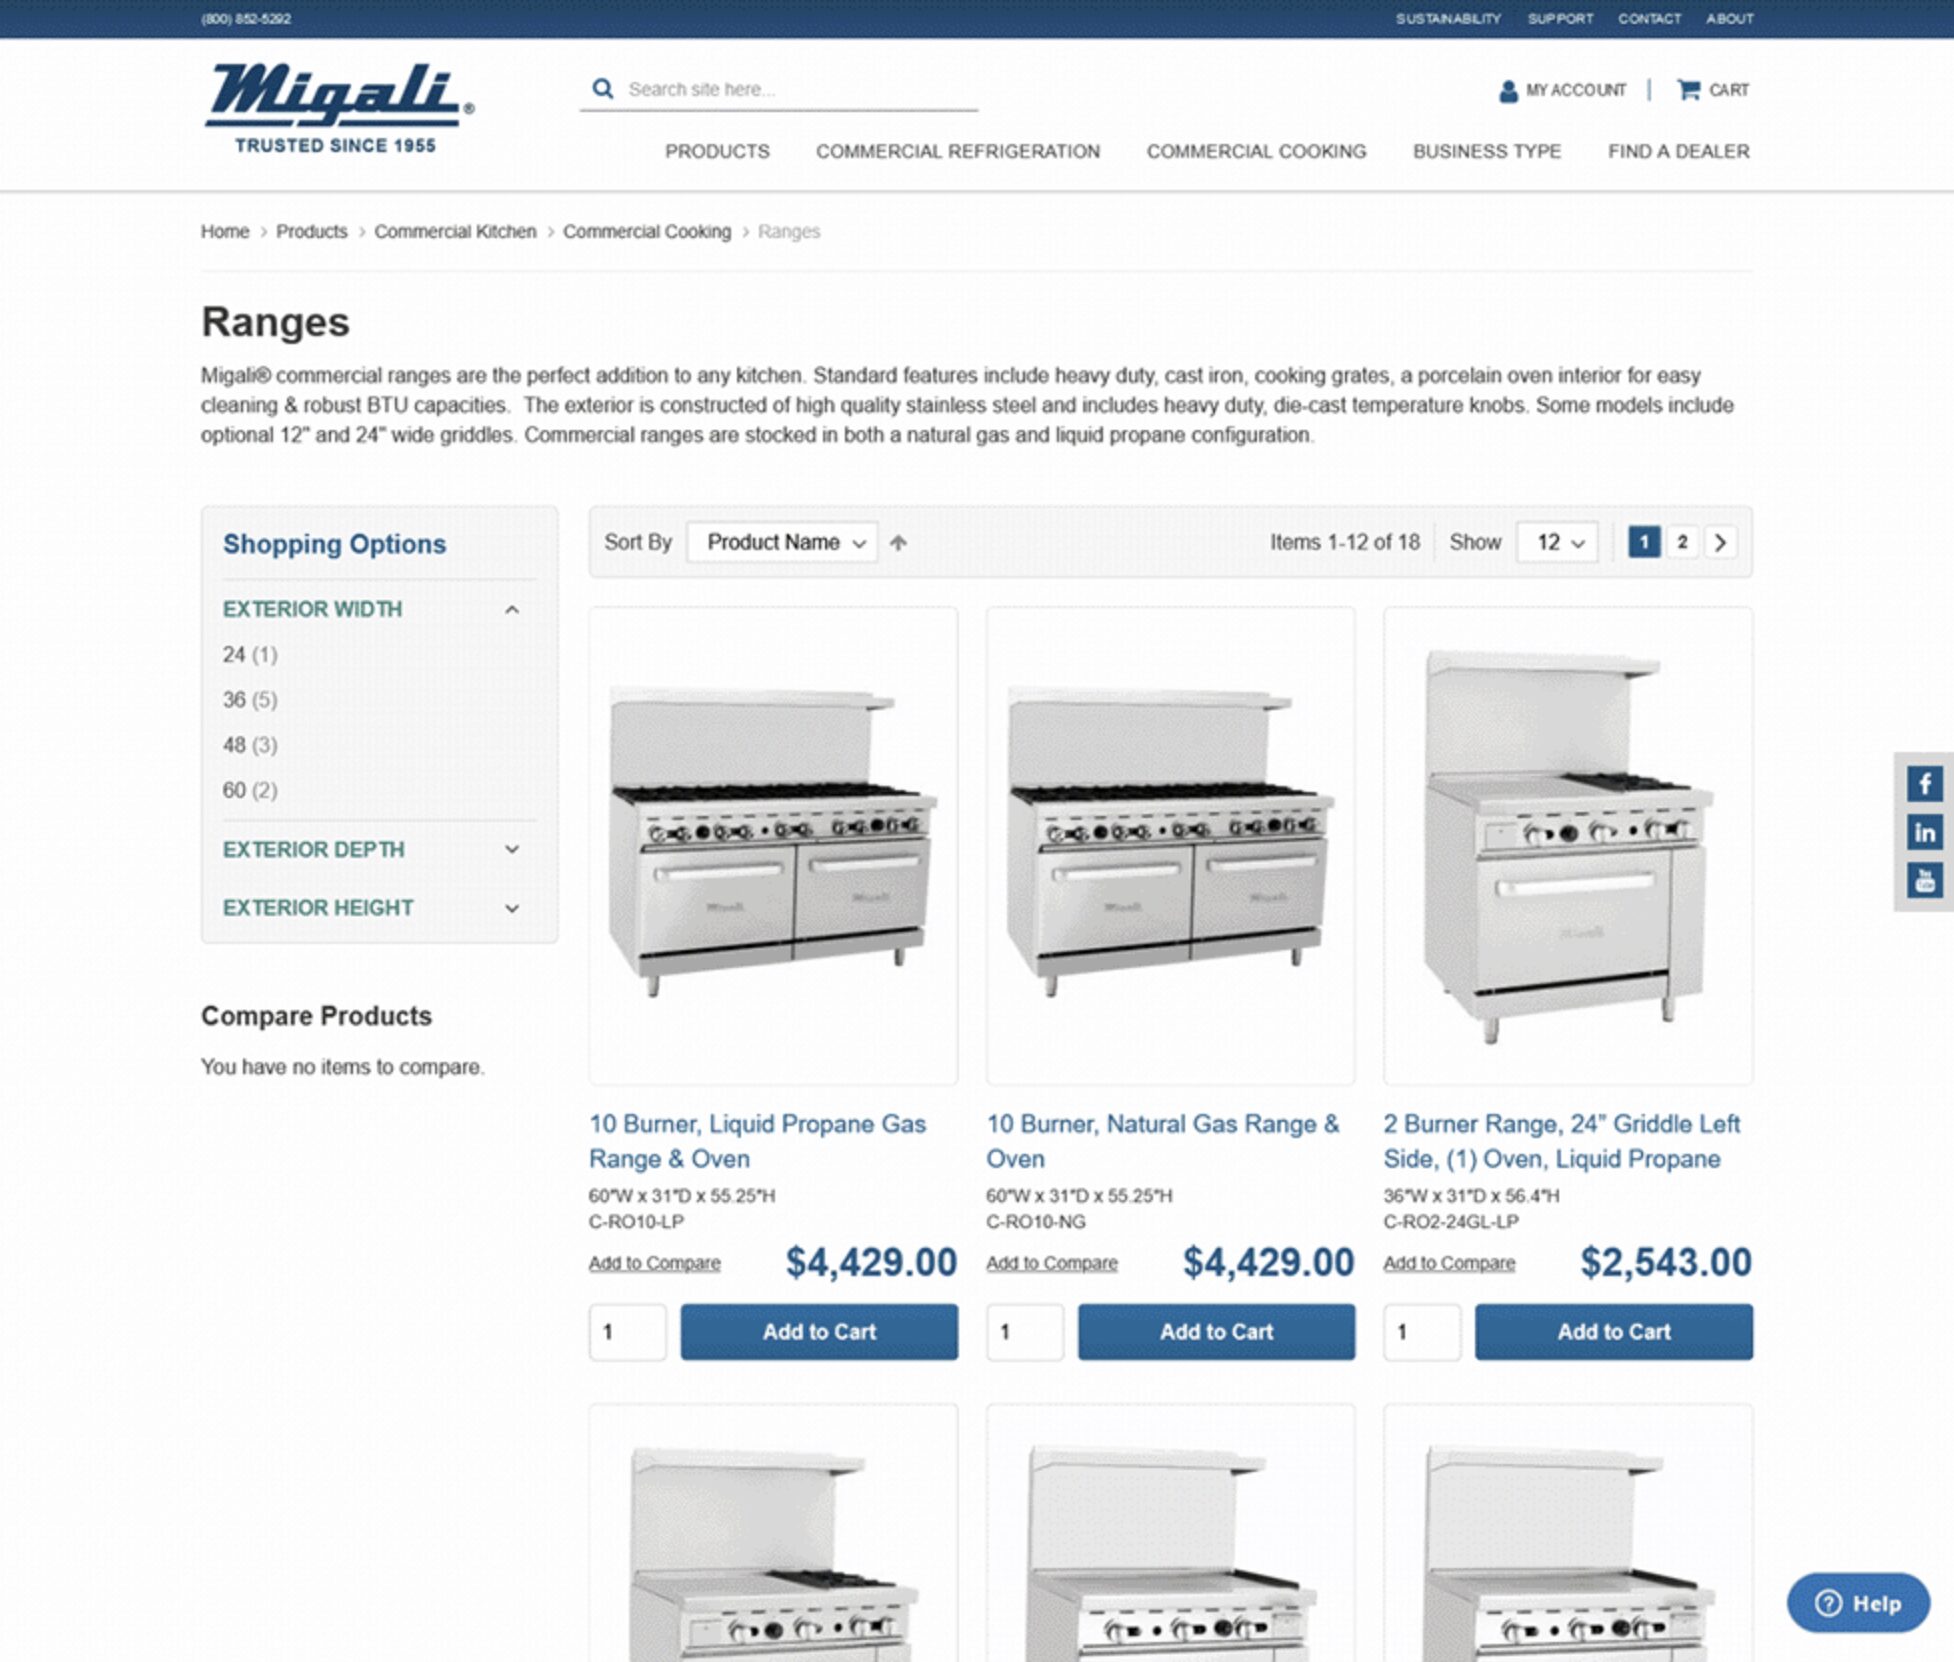Click the FIND A DEALER menu item
The height and width of the screenshot is (1662, 1954).
click(x=1679, y=150)
